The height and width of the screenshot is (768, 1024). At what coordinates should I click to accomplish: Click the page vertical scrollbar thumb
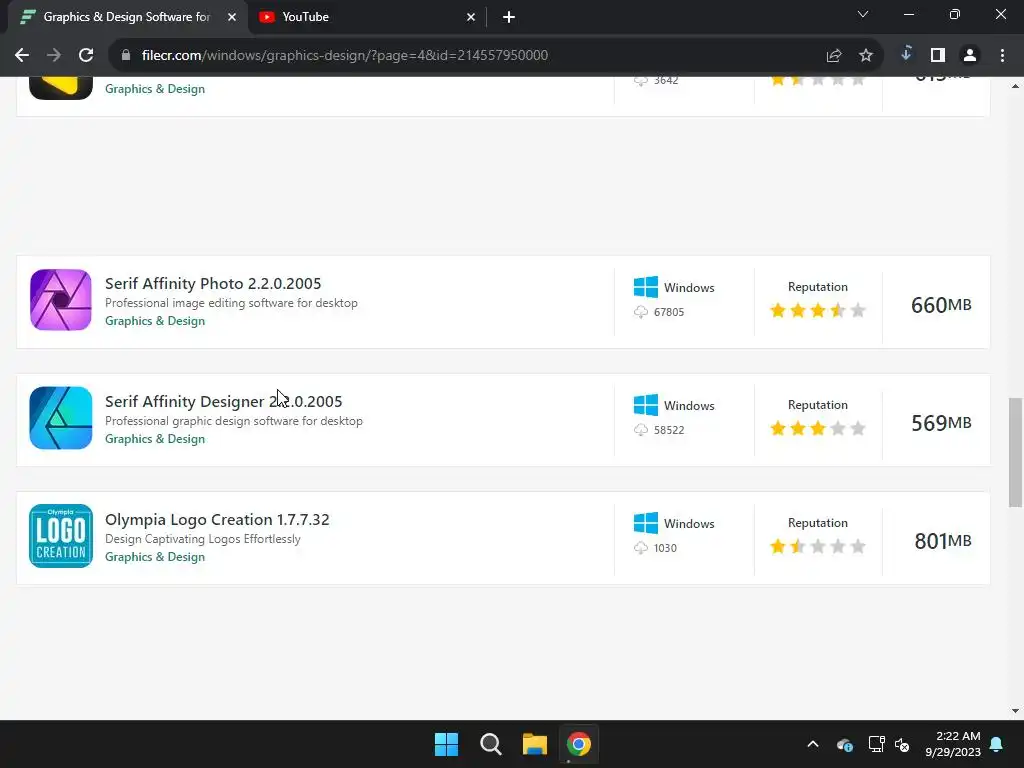[1015, 452]
